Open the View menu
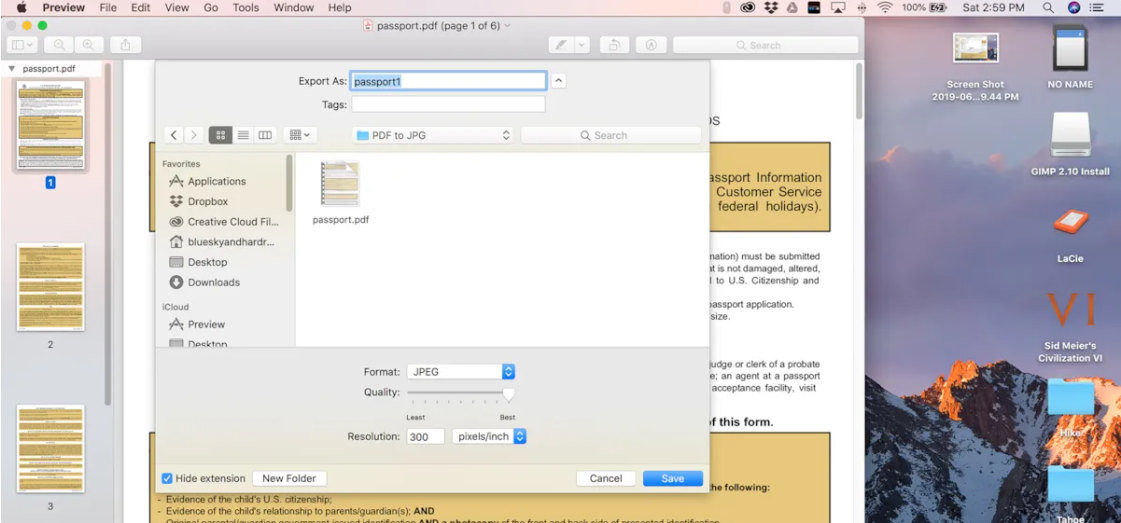Screen dimensions: 1121x523 click(x=177, y=8)
